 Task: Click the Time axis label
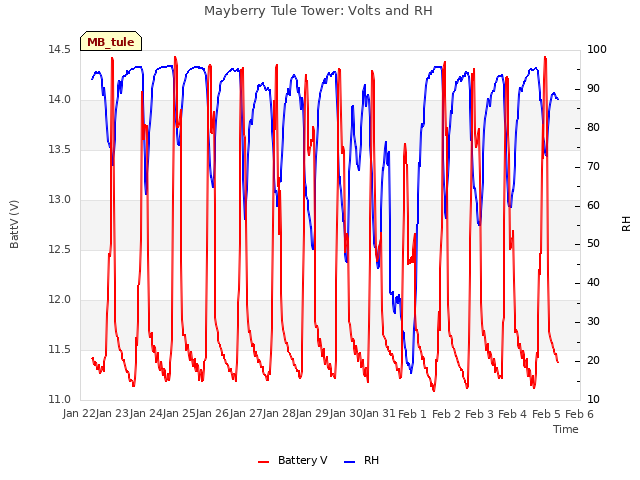pos(566,429)
